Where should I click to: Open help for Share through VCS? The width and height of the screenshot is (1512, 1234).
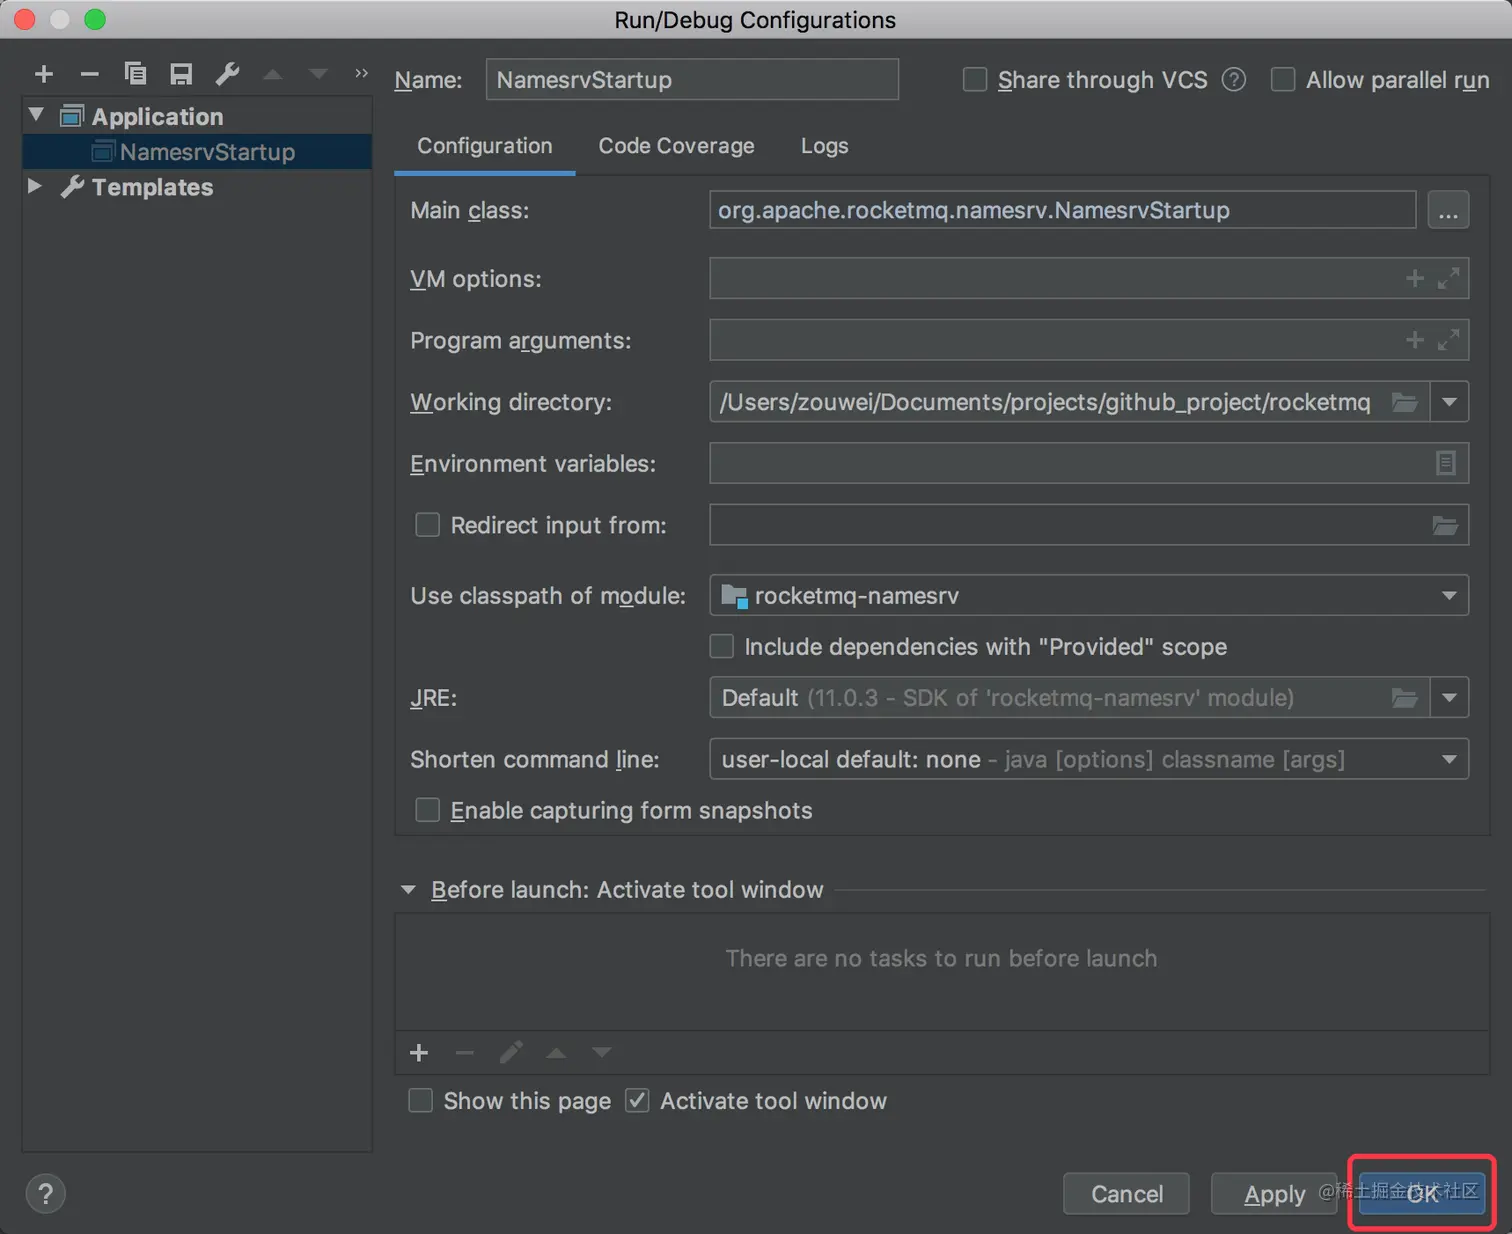1234,80
